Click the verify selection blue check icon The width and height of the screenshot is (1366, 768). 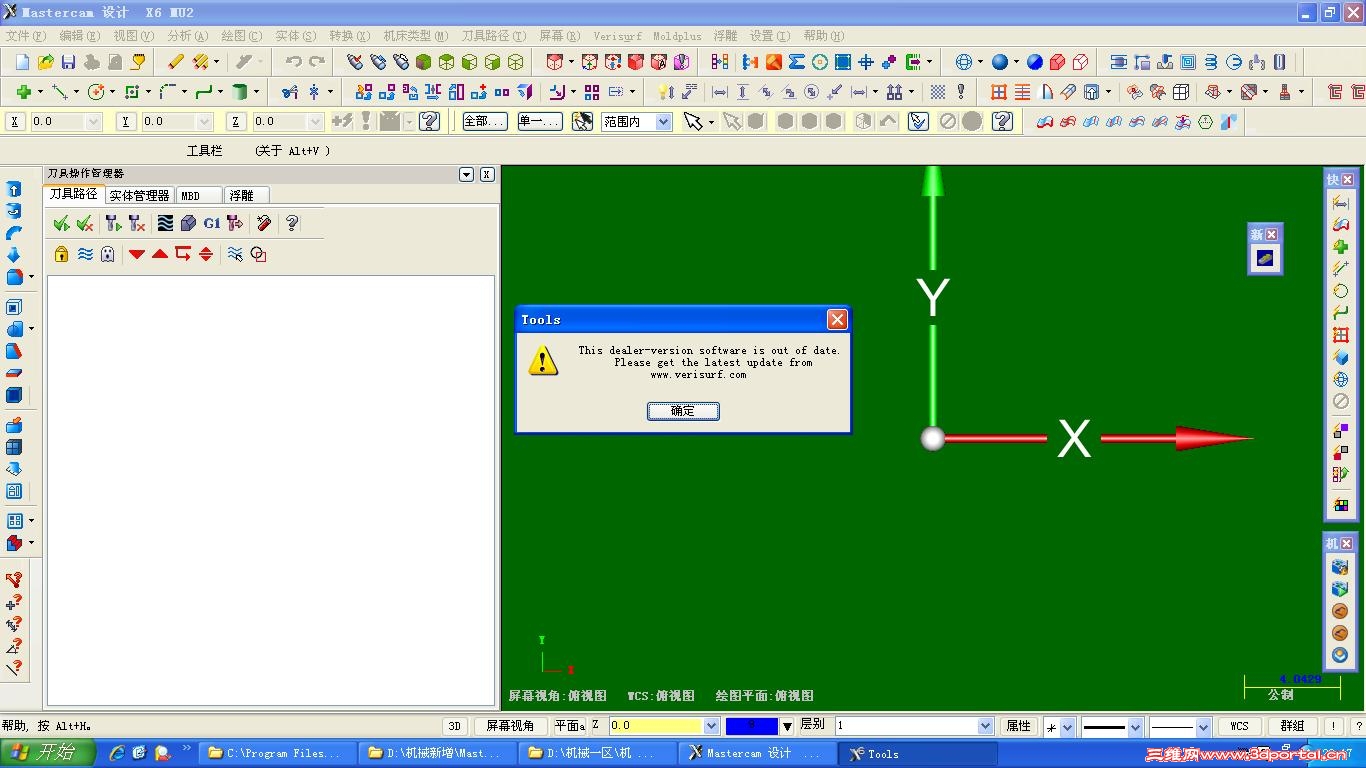click(918, 121)
